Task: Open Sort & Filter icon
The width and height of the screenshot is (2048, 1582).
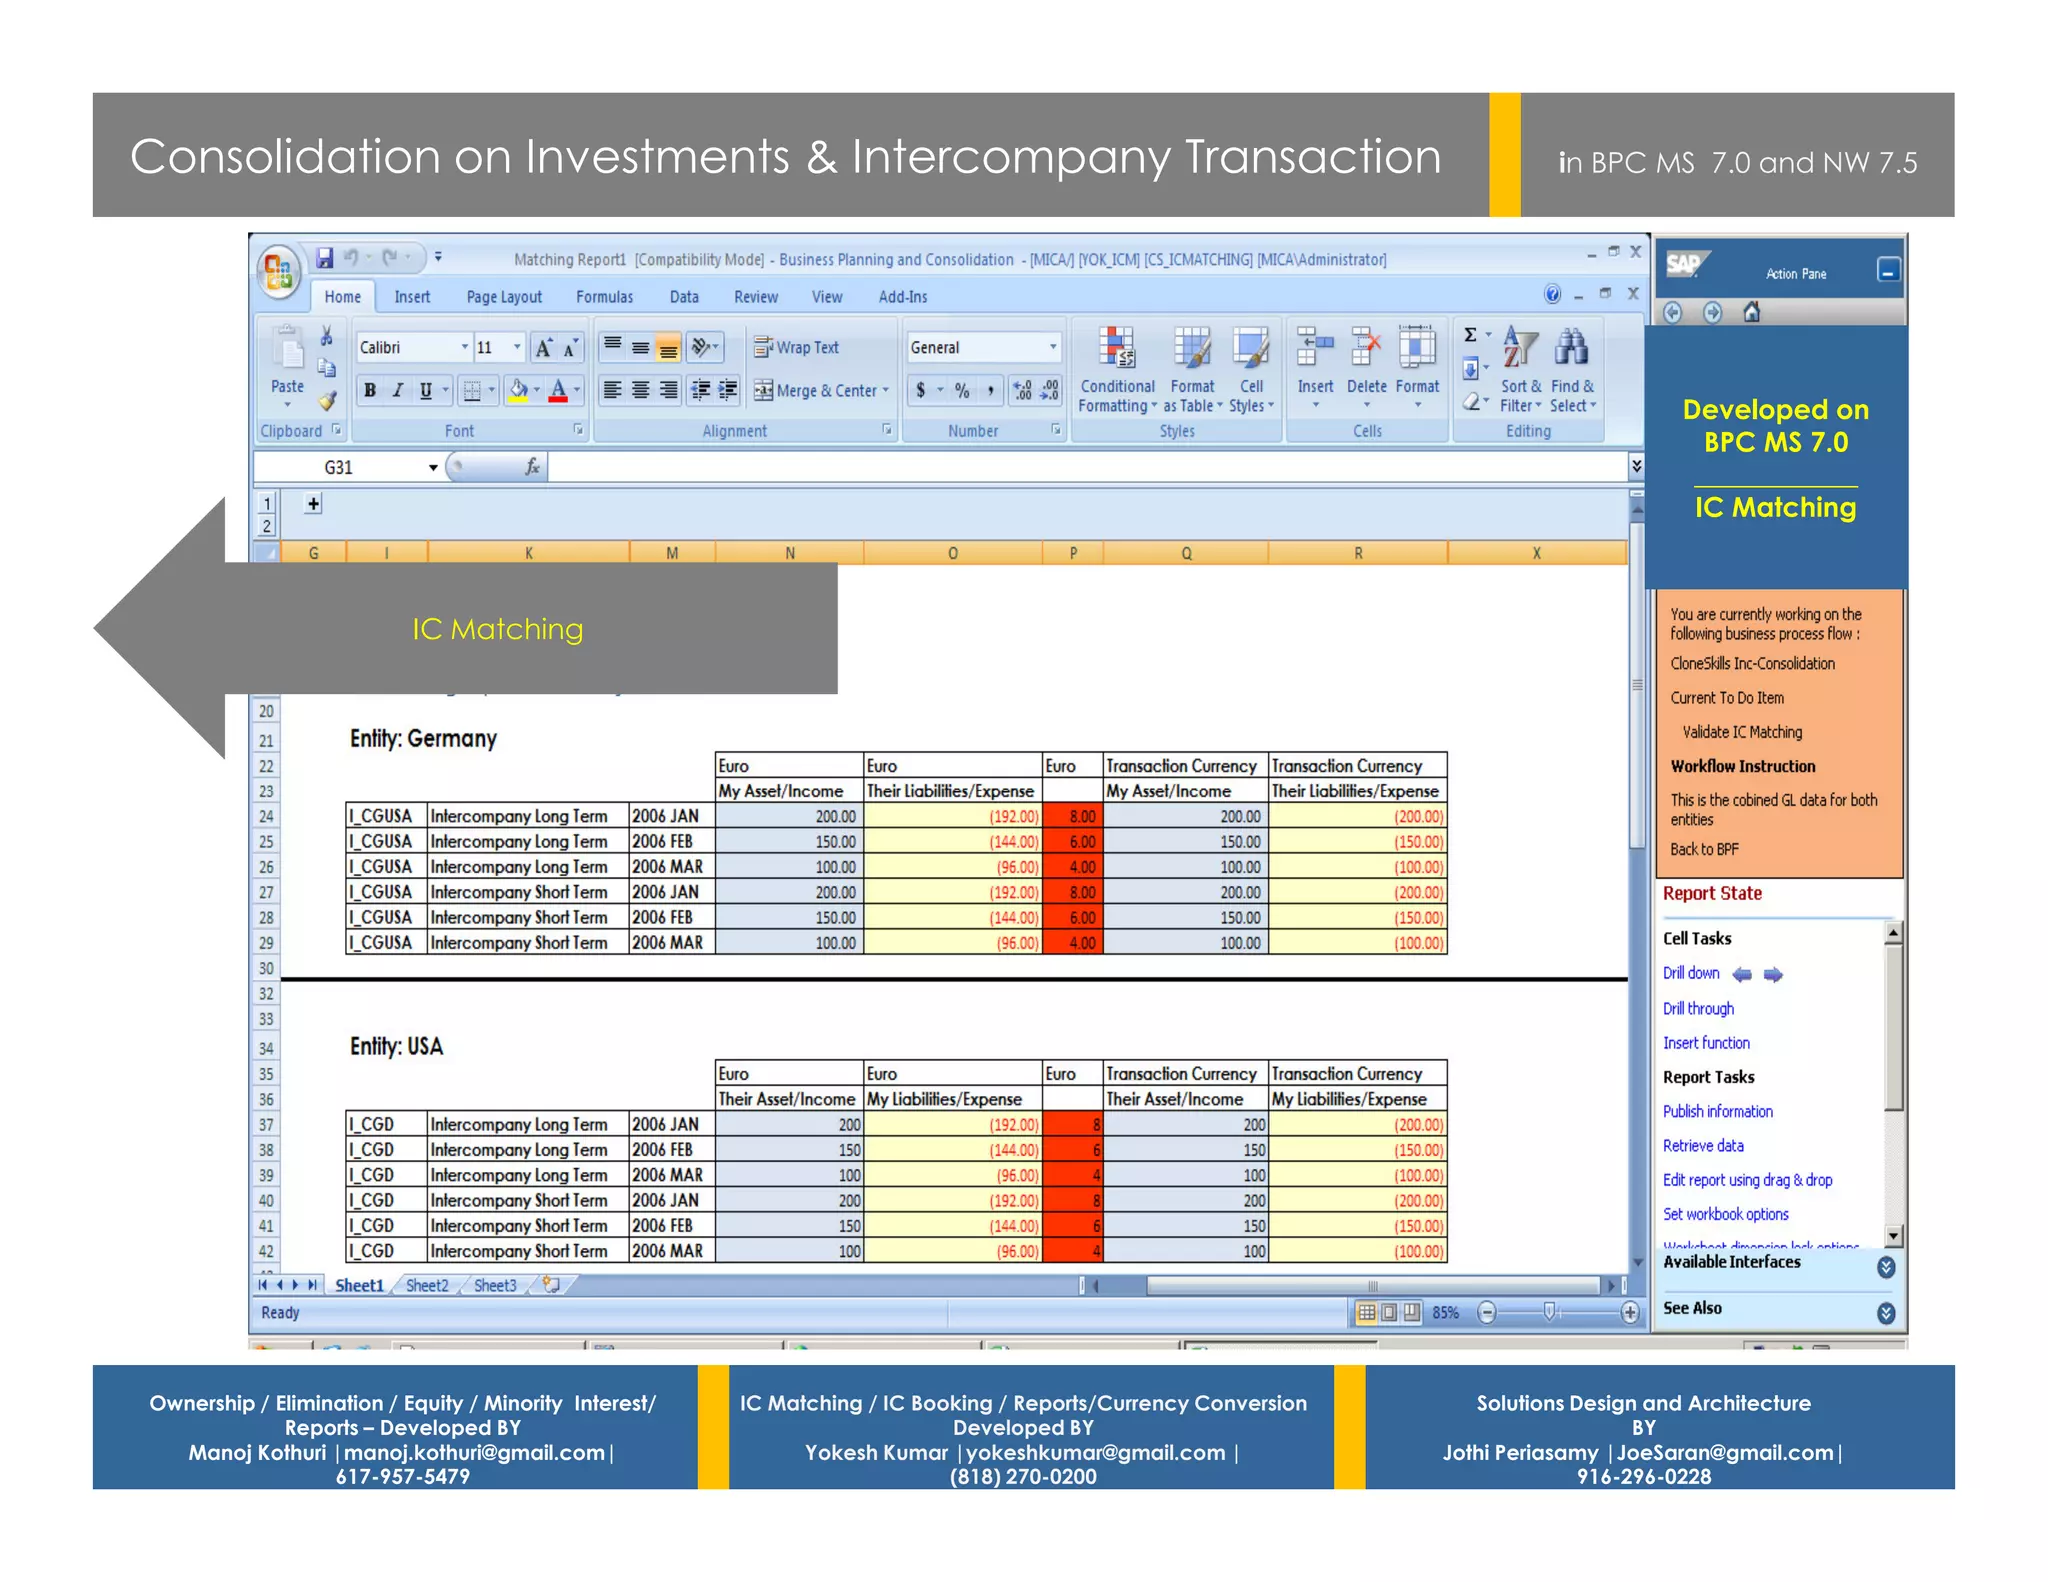Action: [x=1520, y=347]
